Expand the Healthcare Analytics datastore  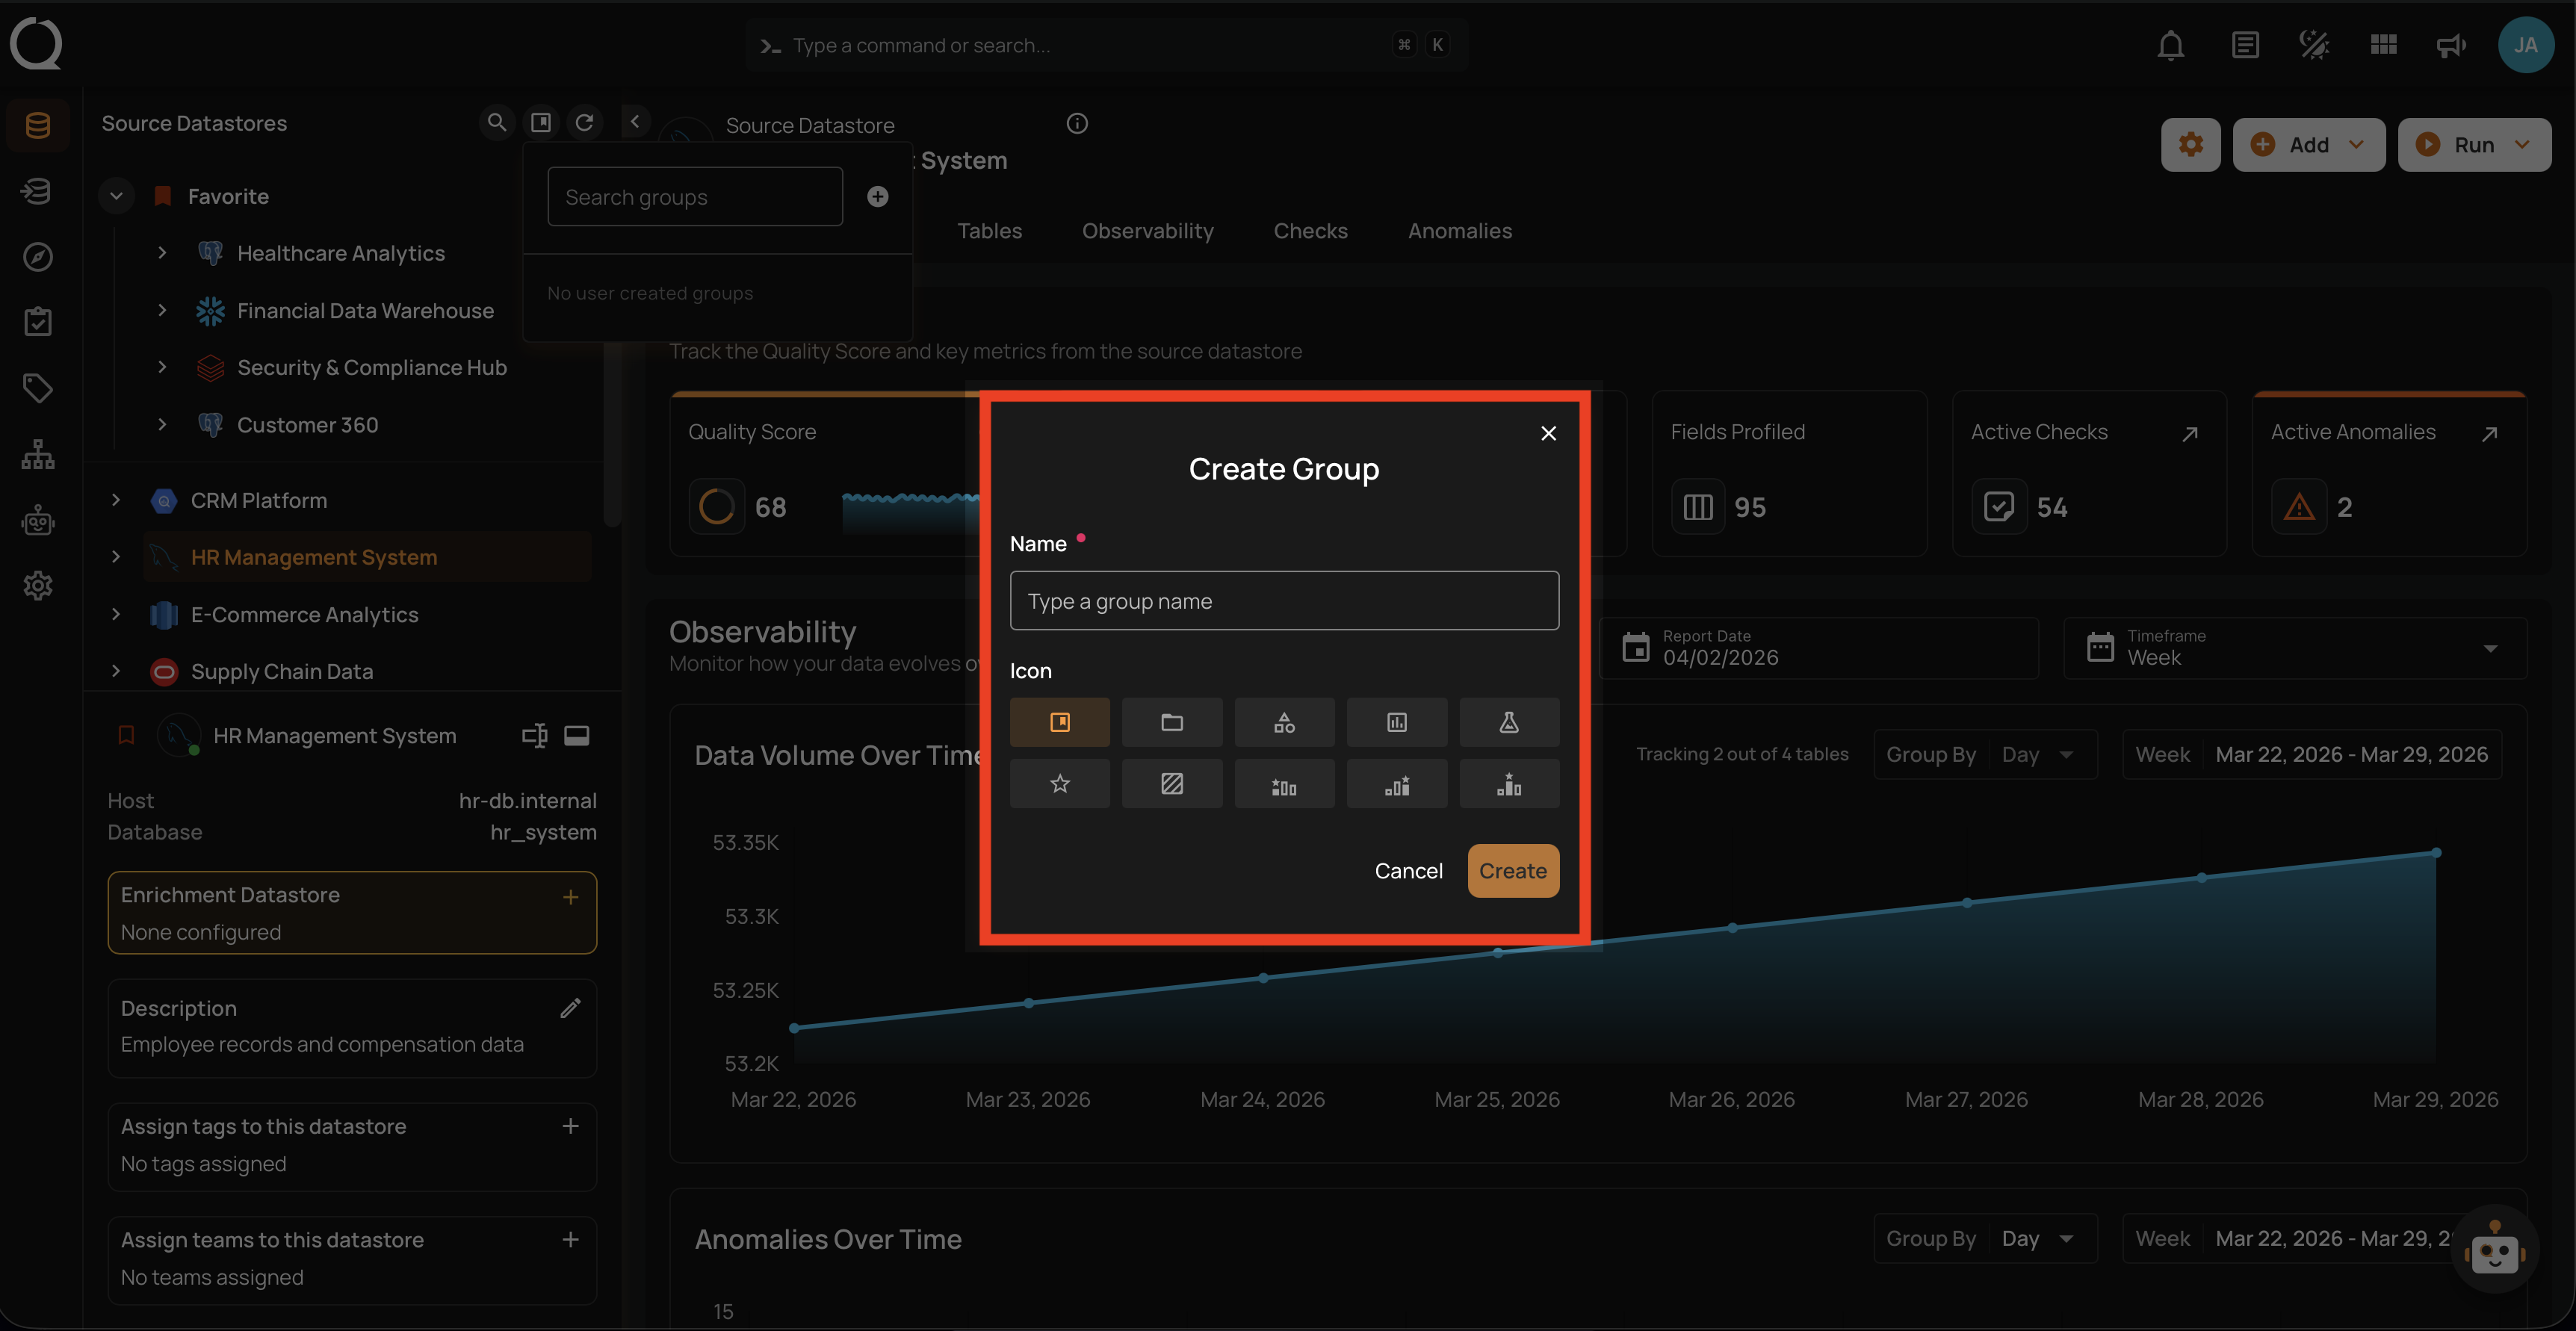pos(163,253)
